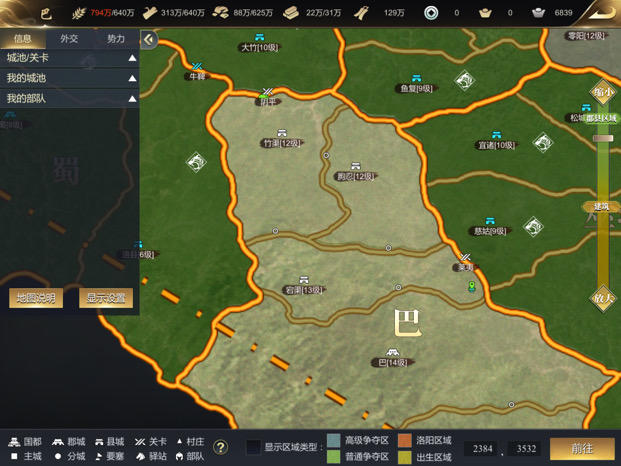Image resolution: width=621 pixels, height=466 pixels.
Task: Select the 慈姑[9级] city marker
Action: pos(490,227)
